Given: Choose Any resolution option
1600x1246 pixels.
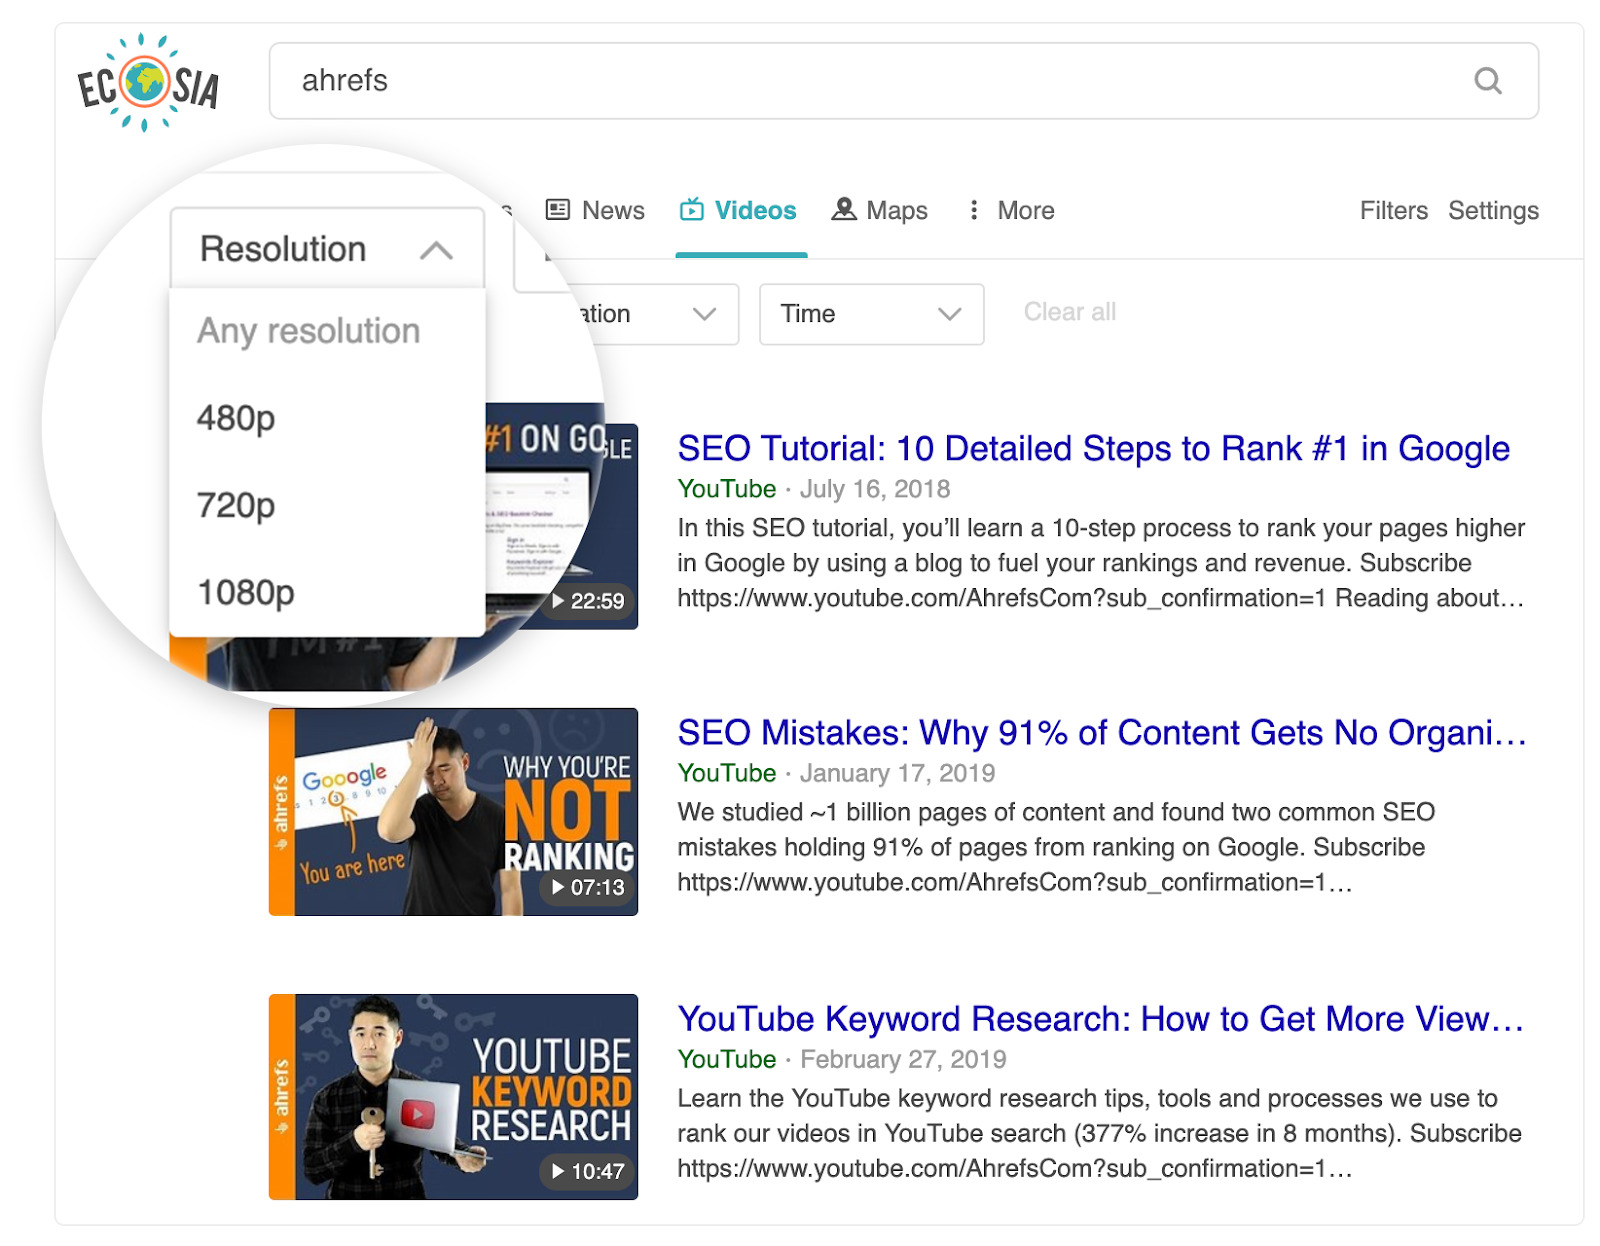Looking at the screenshot, I should (309, 331).
